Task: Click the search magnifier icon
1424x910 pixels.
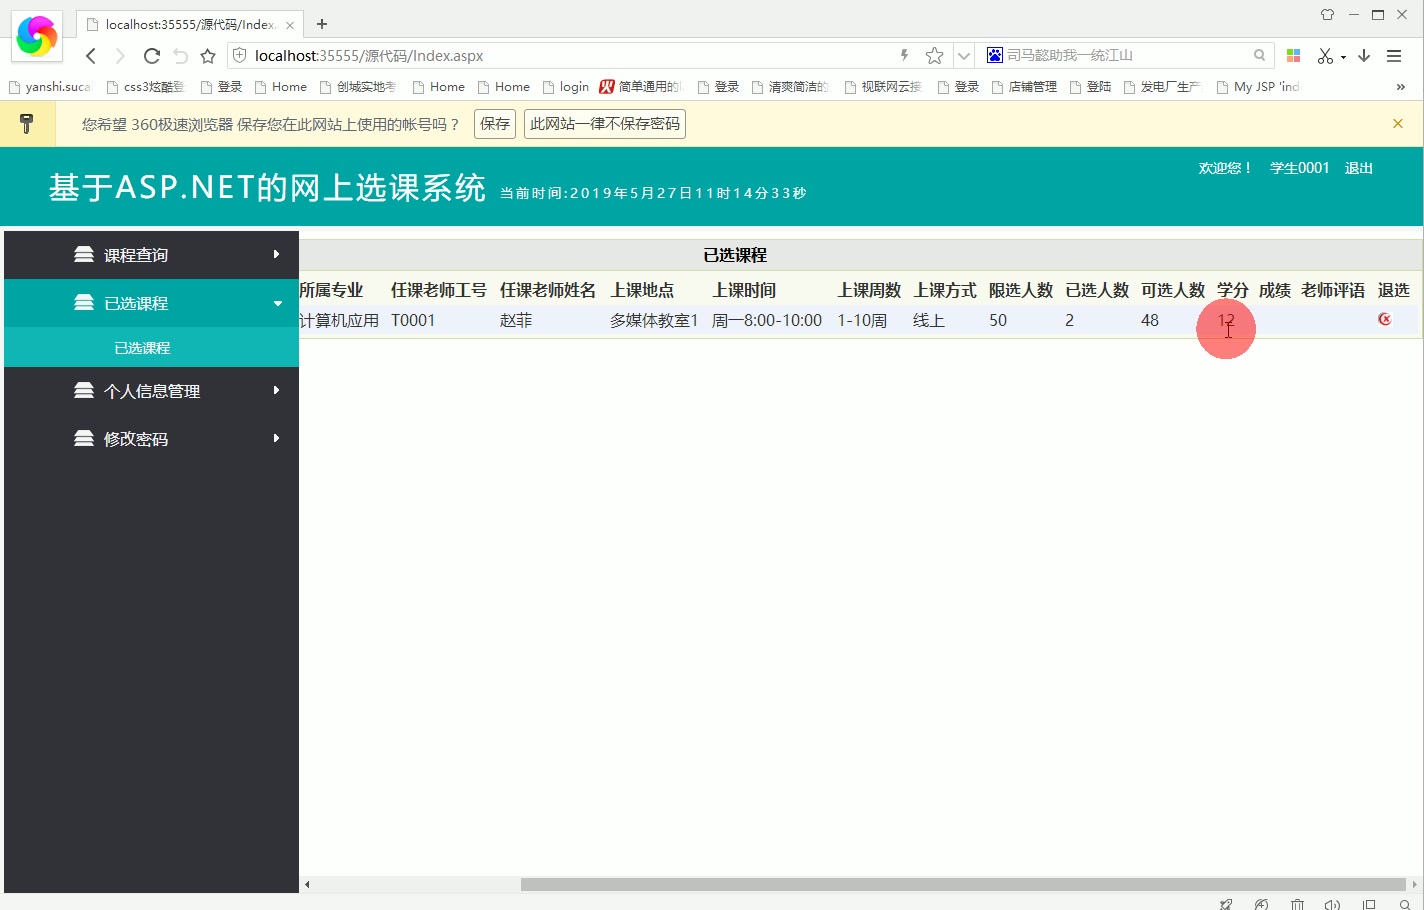Action: point(1259,56)
